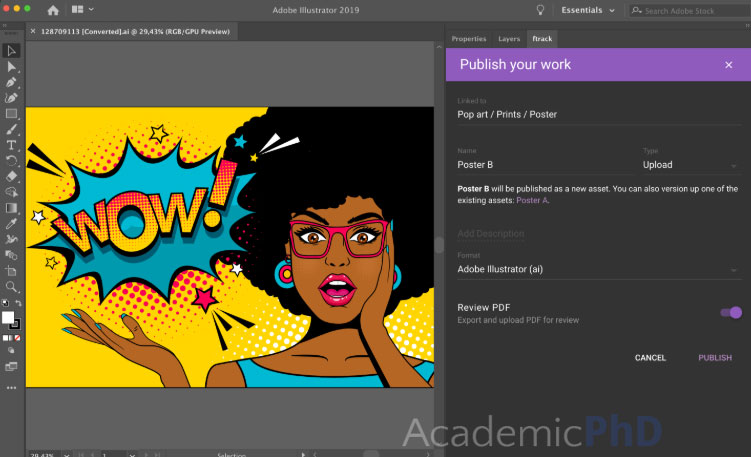The height and width of the screenshot is (457, 751).
Task: Open the Poster A asset link
Action: (532, 201)
